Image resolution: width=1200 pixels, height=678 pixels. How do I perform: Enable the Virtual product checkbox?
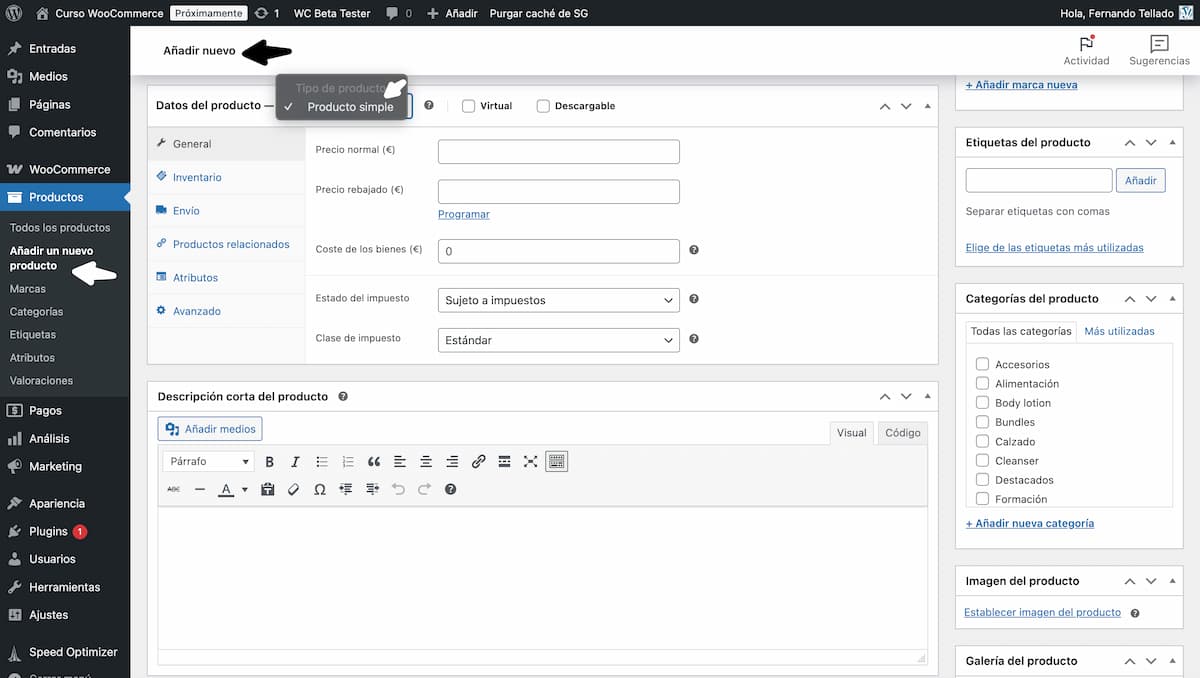pyautogui.click(x=467, y=105)
